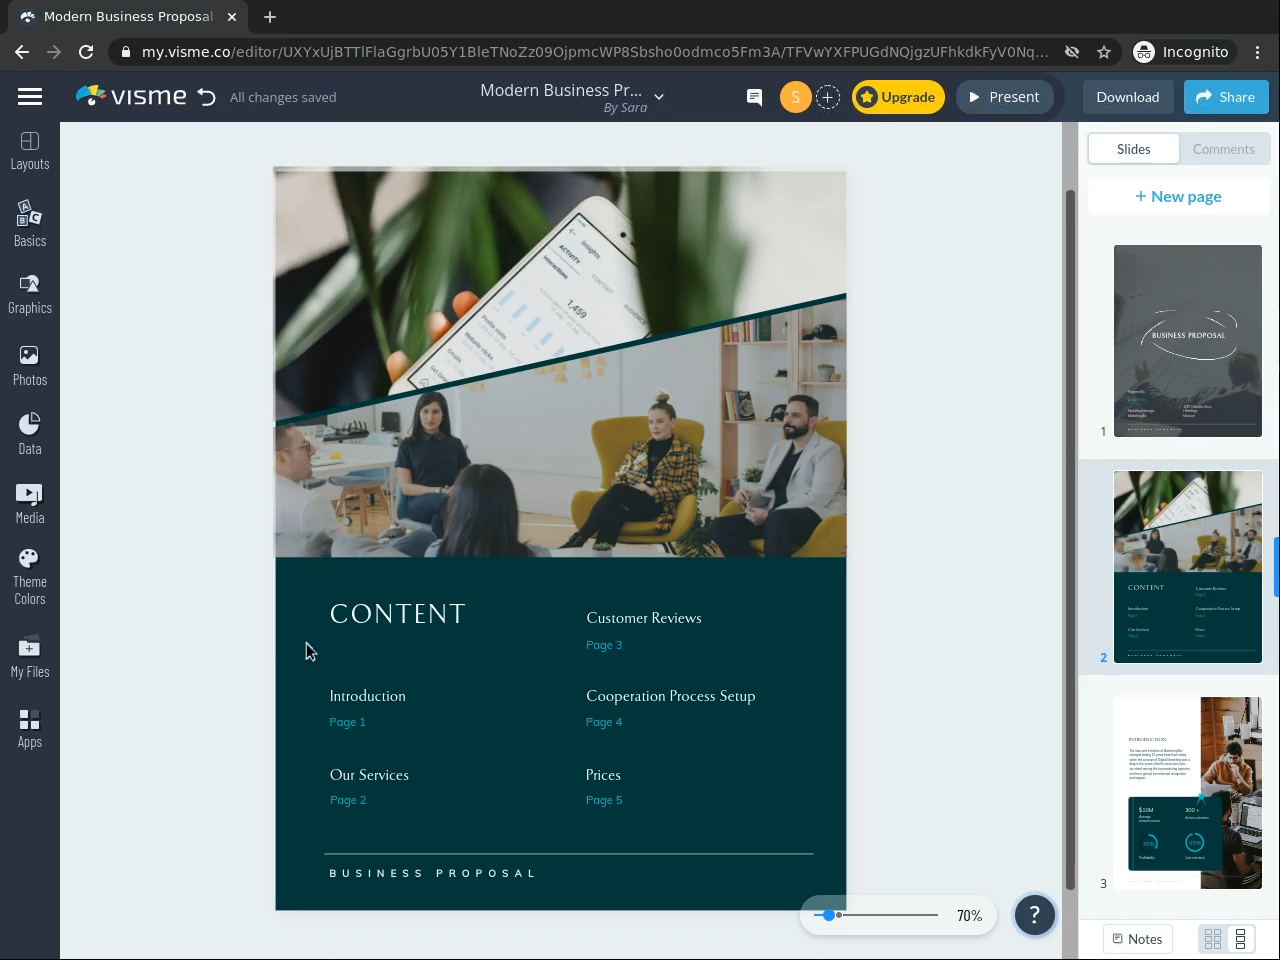
Task: Click the Share button
Action: [x=1226, y=97]
